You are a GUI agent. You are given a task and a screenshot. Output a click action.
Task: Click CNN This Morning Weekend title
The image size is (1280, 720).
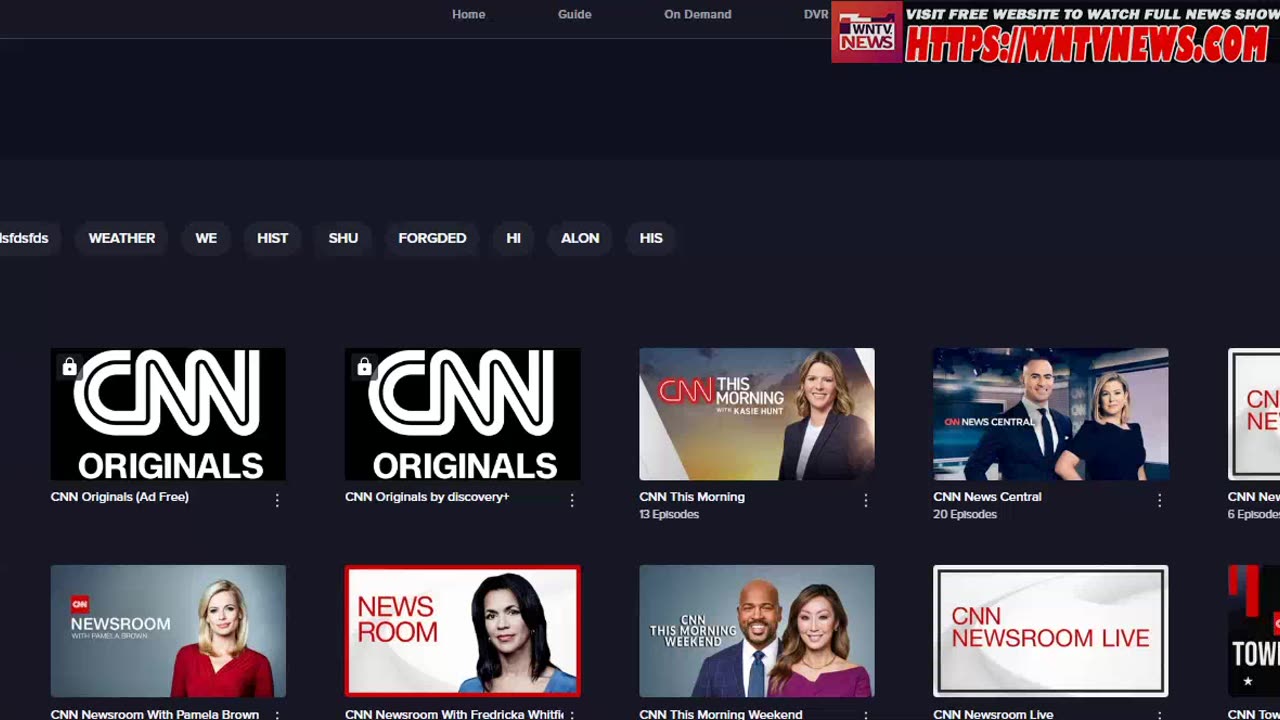(x=721, y=714)
